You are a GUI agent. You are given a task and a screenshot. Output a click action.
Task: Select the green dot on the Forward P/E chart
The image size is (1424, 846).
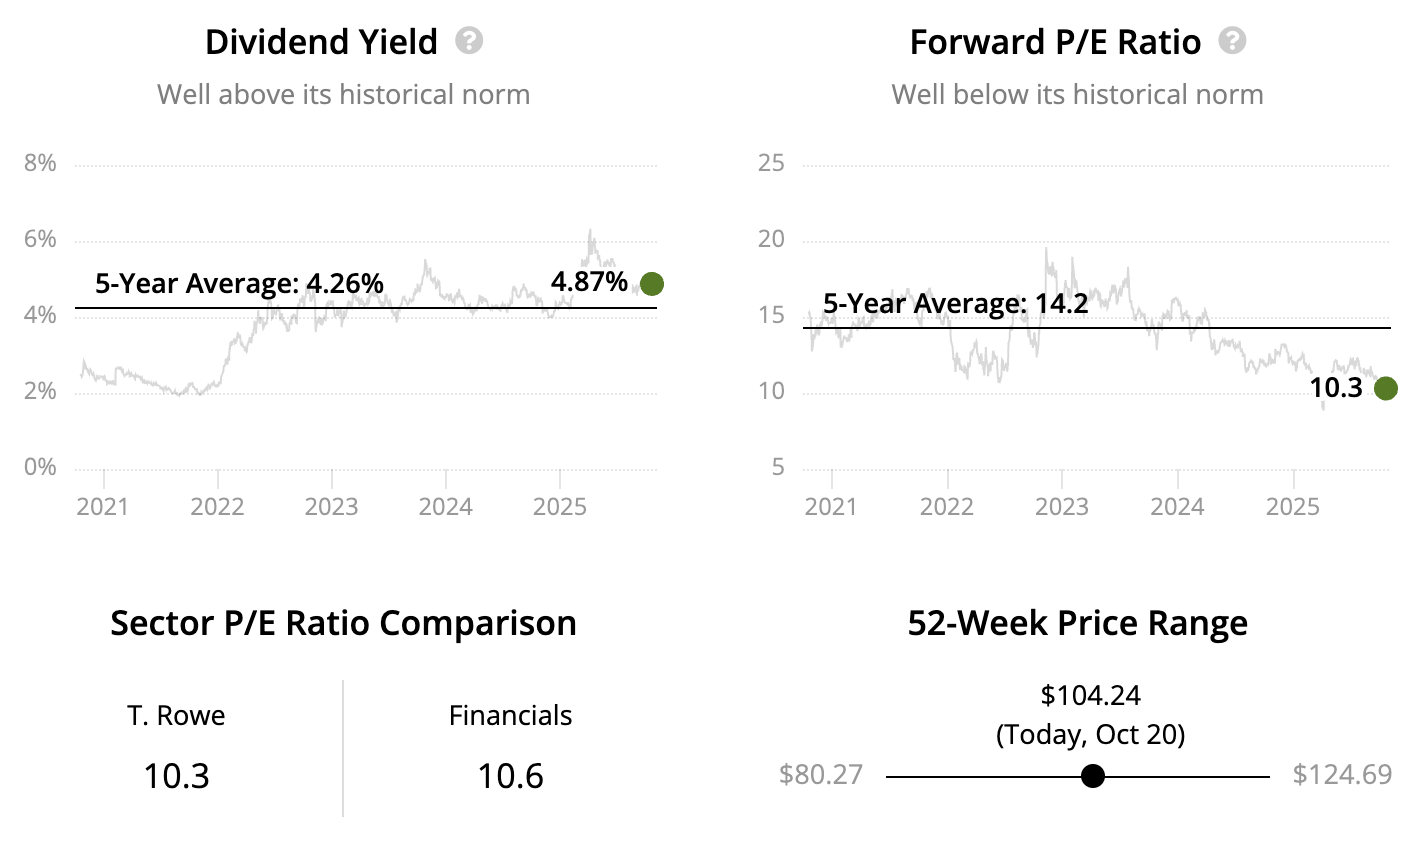[1386, 388]
